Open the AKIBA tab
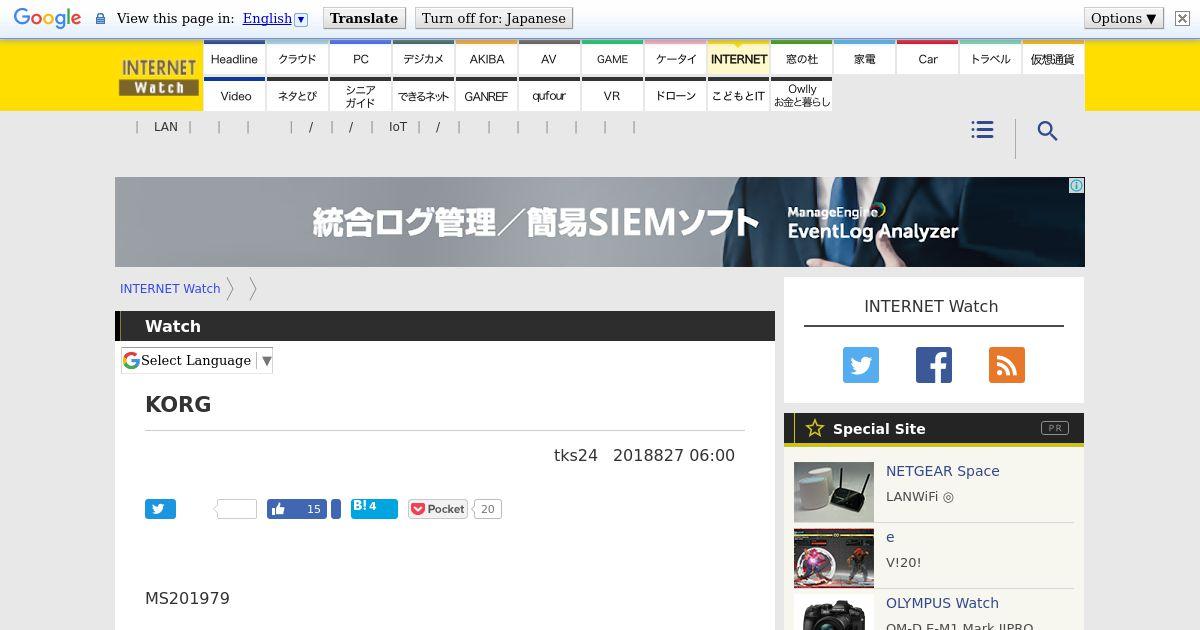The width and height of the screenshot is (1200, 630). [486, 59]
